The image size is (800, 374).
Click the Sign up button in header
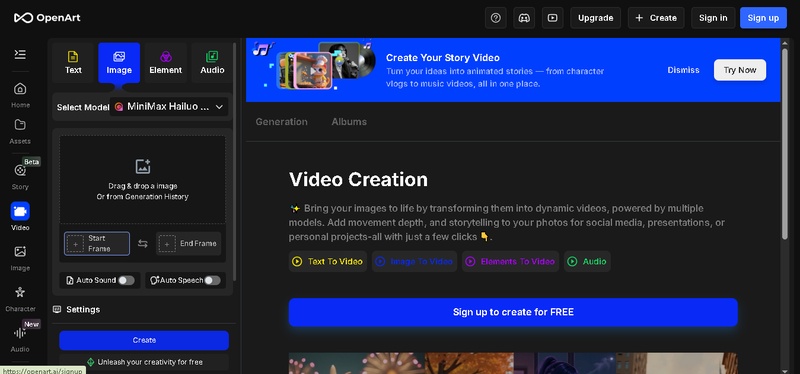coord(763,18)
